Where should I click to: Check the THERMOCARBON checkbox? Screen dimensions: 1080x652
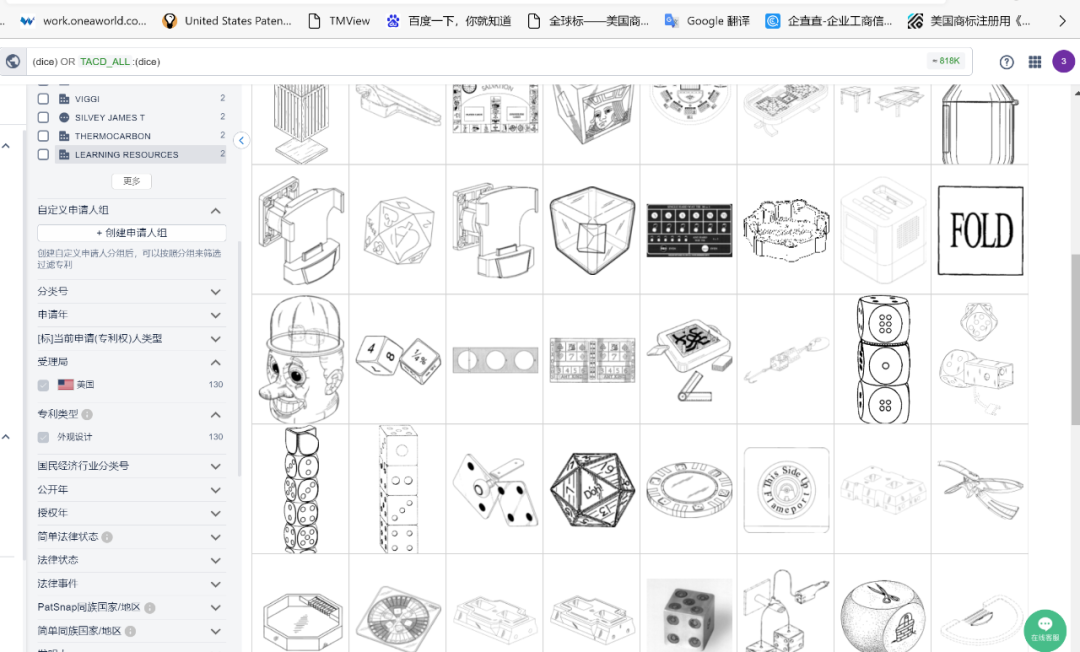[x=43, y=136]
